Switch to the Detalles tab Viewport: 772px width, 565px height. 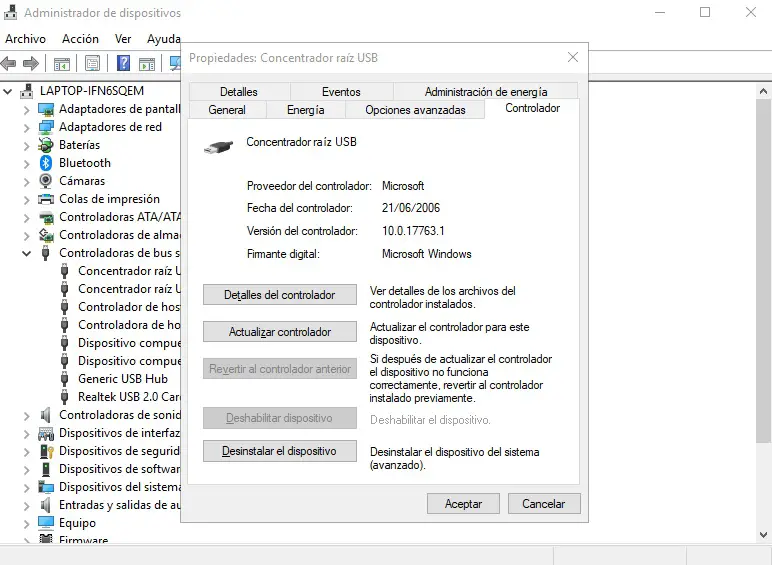click(x=239, y=92)
